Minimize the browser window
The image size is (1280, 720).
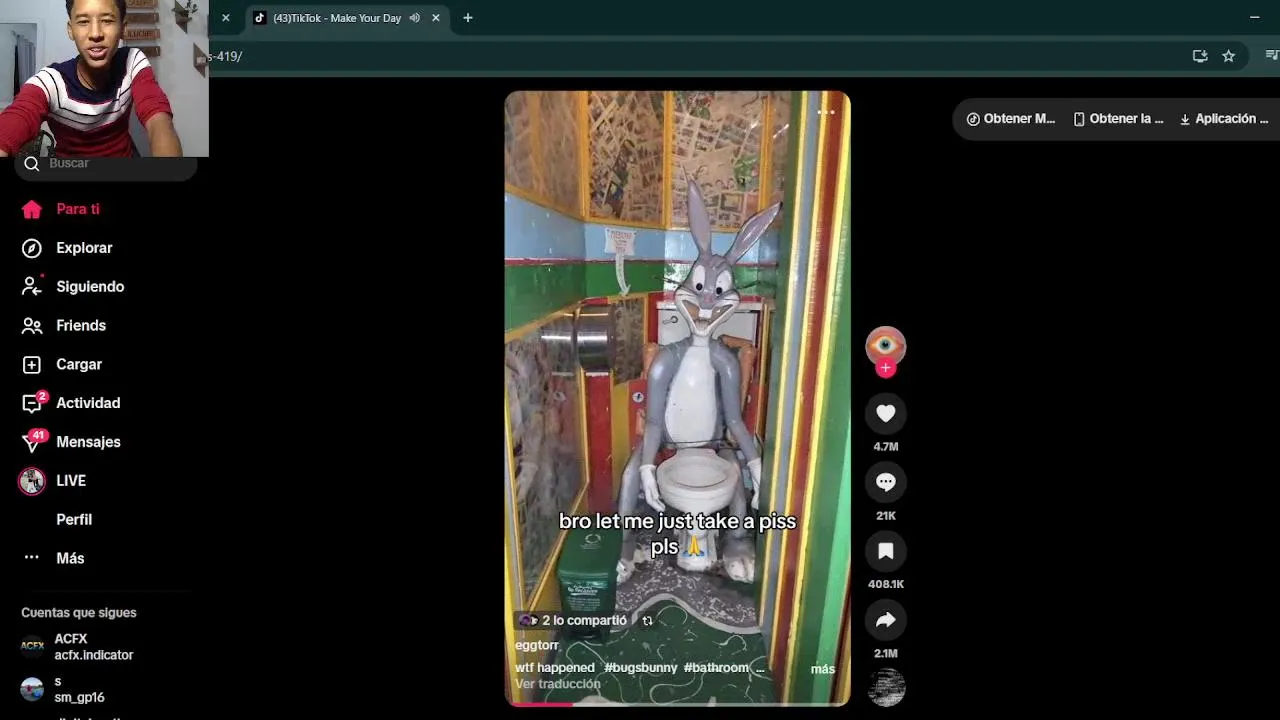point(1254,17)
